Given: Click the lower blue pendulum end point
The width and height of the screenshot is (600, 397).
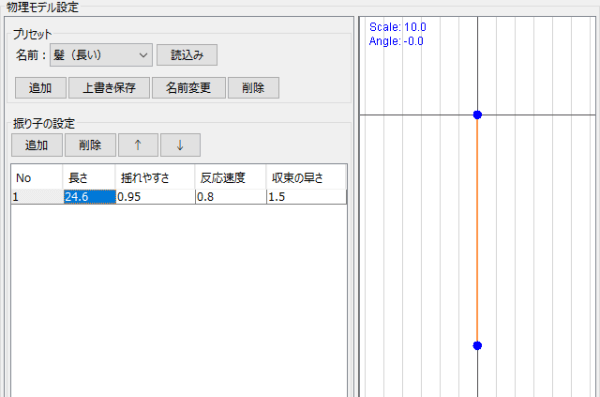Looking at the screenshot, I should click(x=477, y=346).
